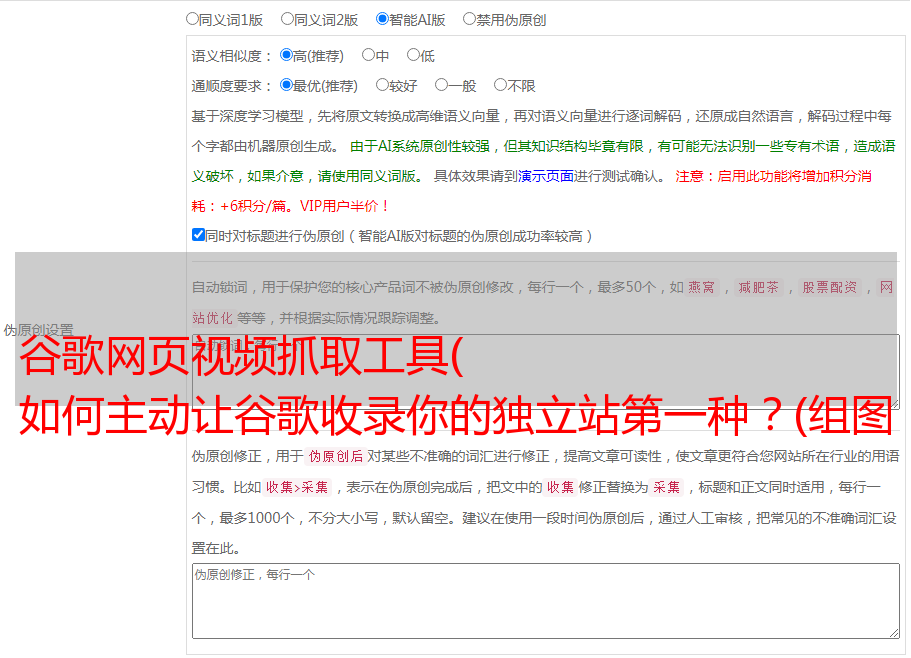Image resolution: width=911 pixels, height=658 pixels.
Task: Select the 同义词1版 radio option
Action: (x=192, y=19)
